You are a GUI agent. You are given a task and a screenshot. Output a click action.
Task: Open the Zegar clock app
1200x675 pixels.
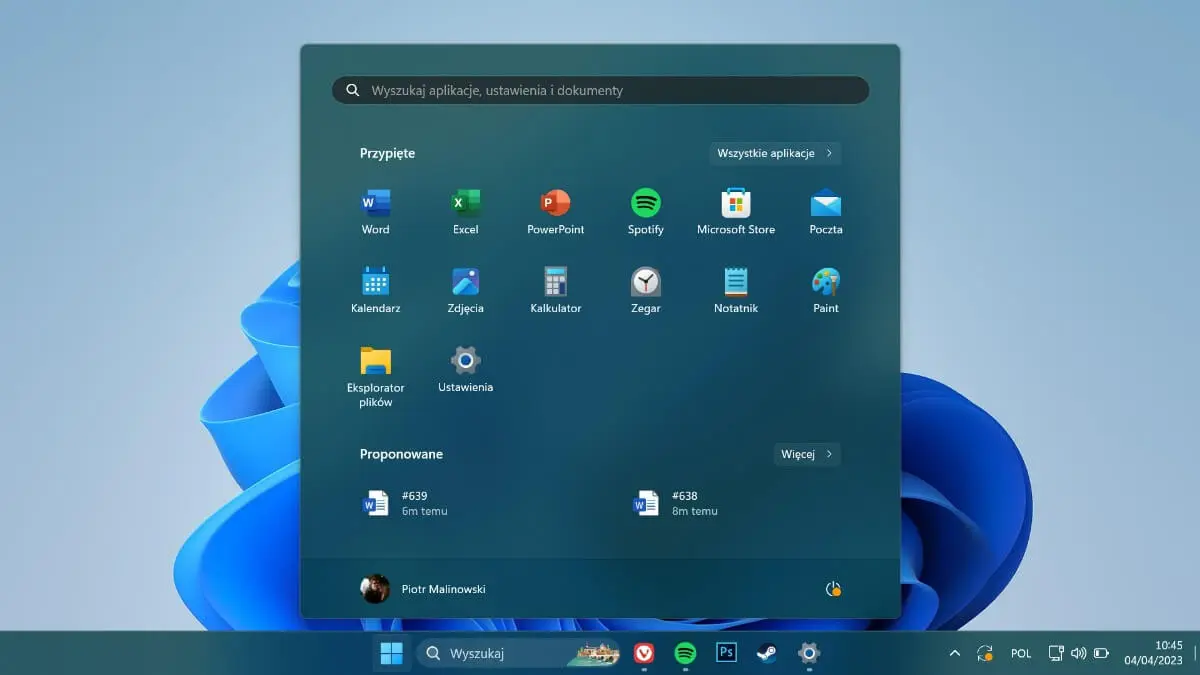[645, 283]
